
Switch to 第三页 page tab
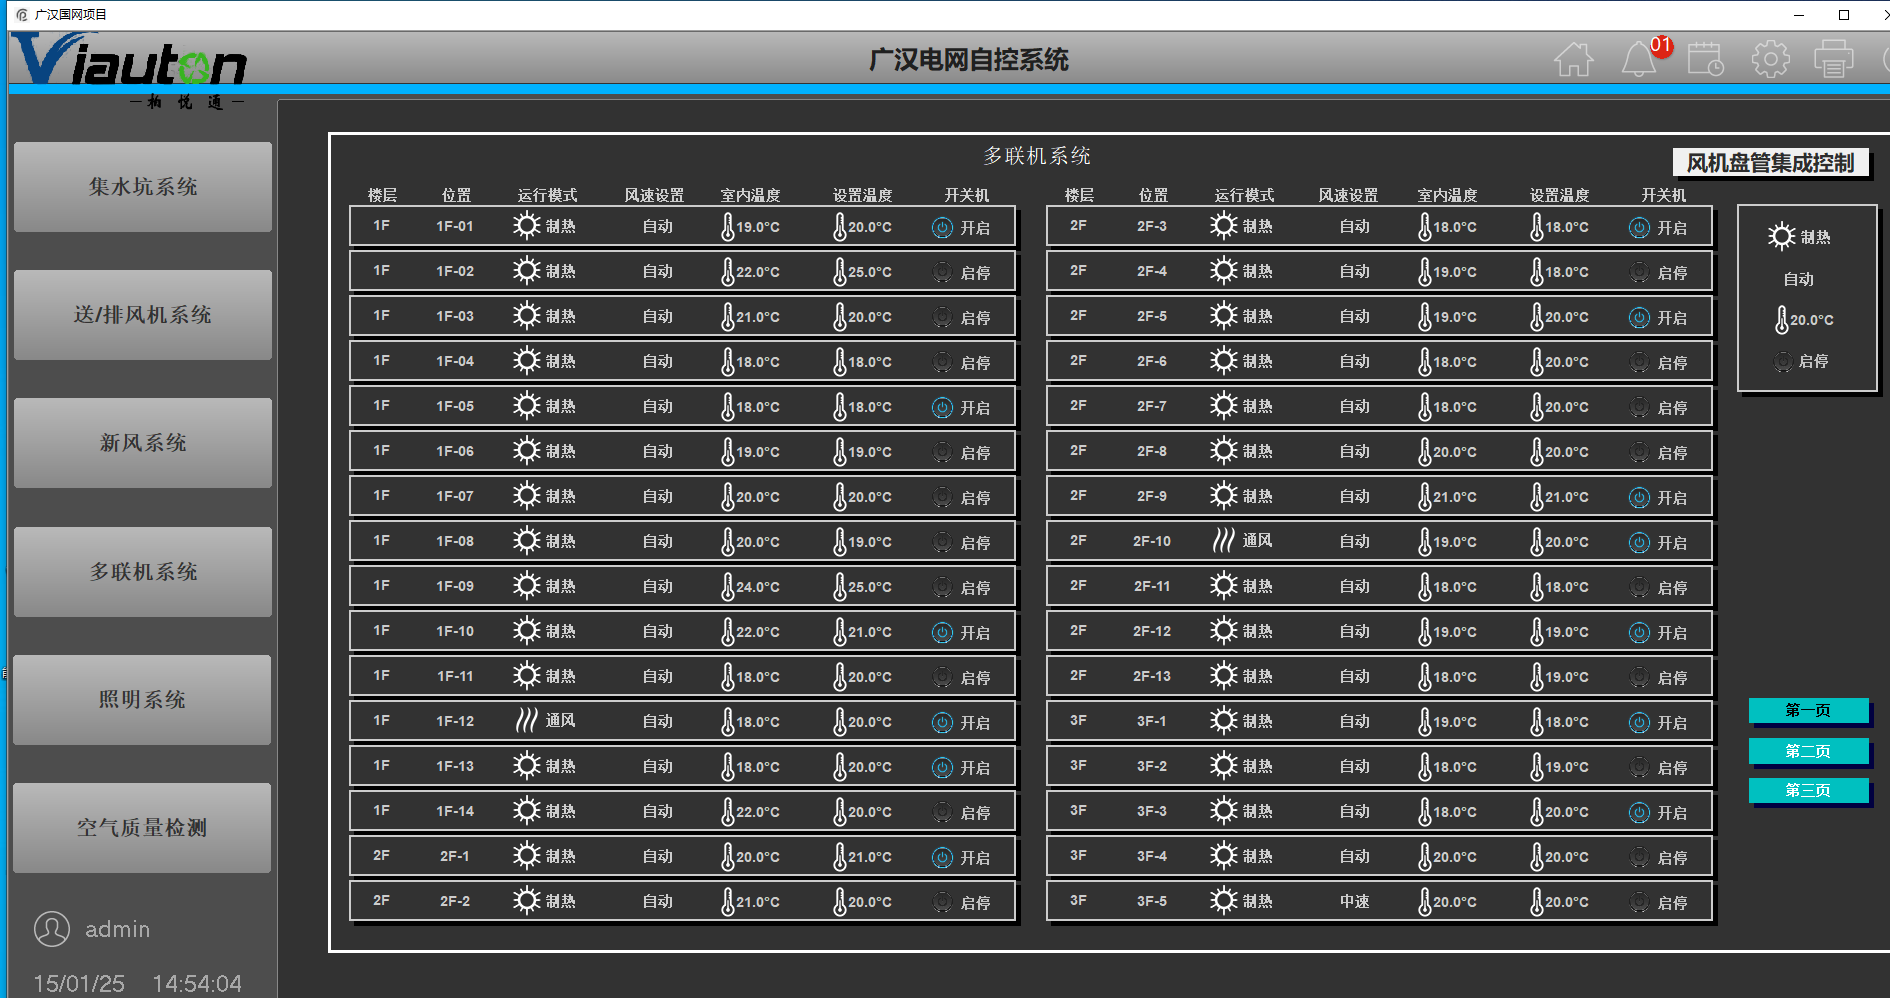[x=1808, y=790]
